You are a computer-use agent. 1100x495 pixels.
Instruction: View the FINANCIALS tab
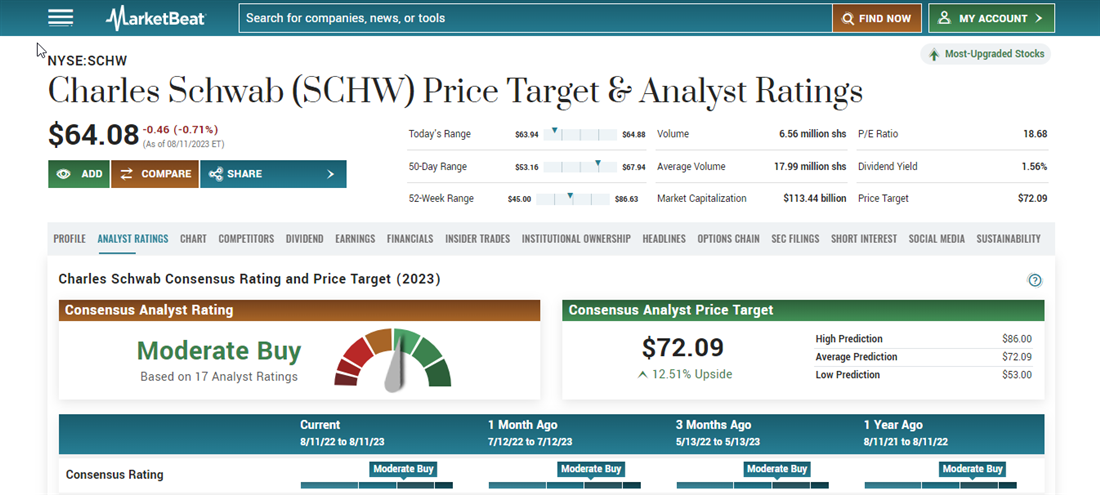410,238
